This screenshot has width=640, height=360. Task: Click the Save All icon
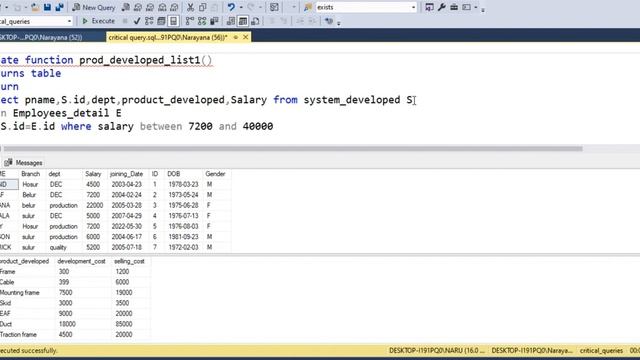pyautogui.click(x=59, y=7)
